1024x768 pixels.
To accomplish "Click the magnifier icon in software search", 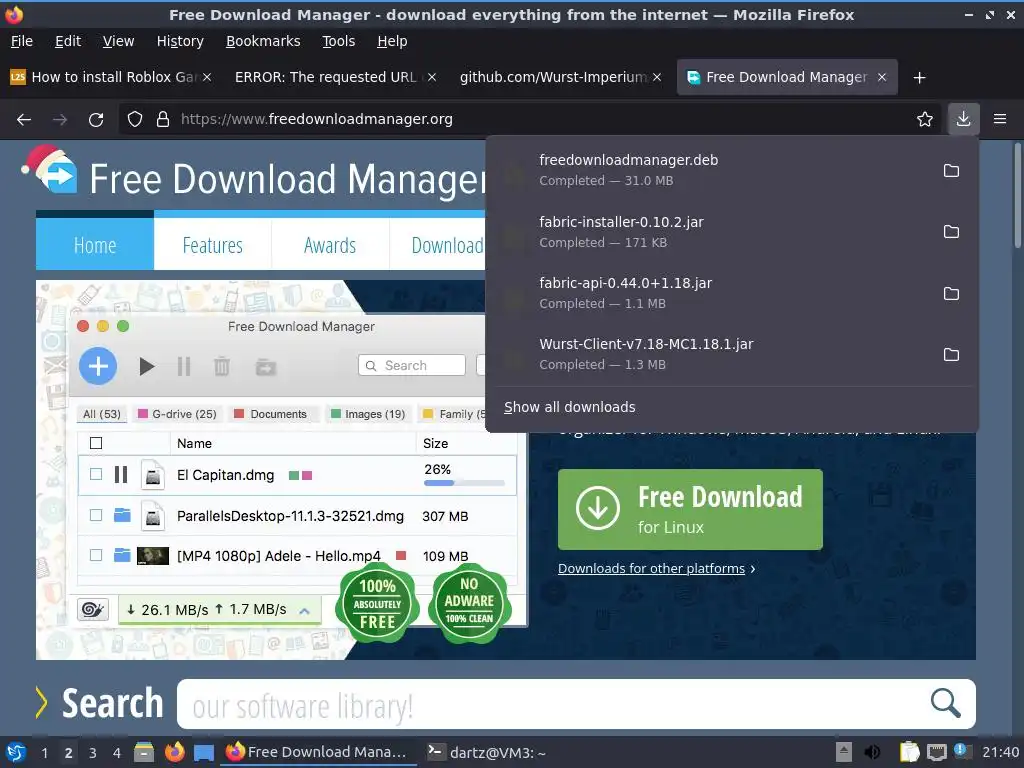I will click(945, 703).
